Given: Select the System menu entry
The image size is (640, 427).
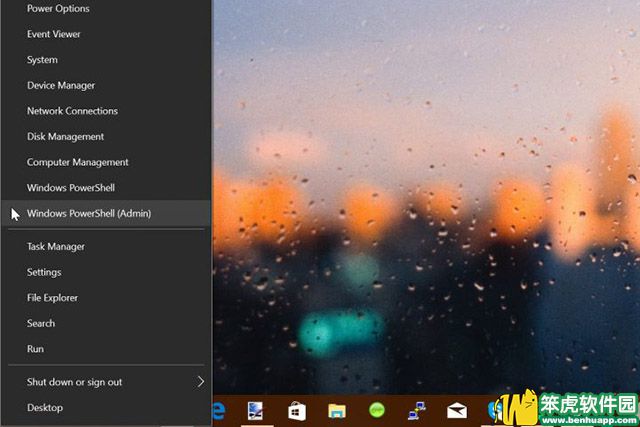Looking at the screenshot, I should [106, 60].
